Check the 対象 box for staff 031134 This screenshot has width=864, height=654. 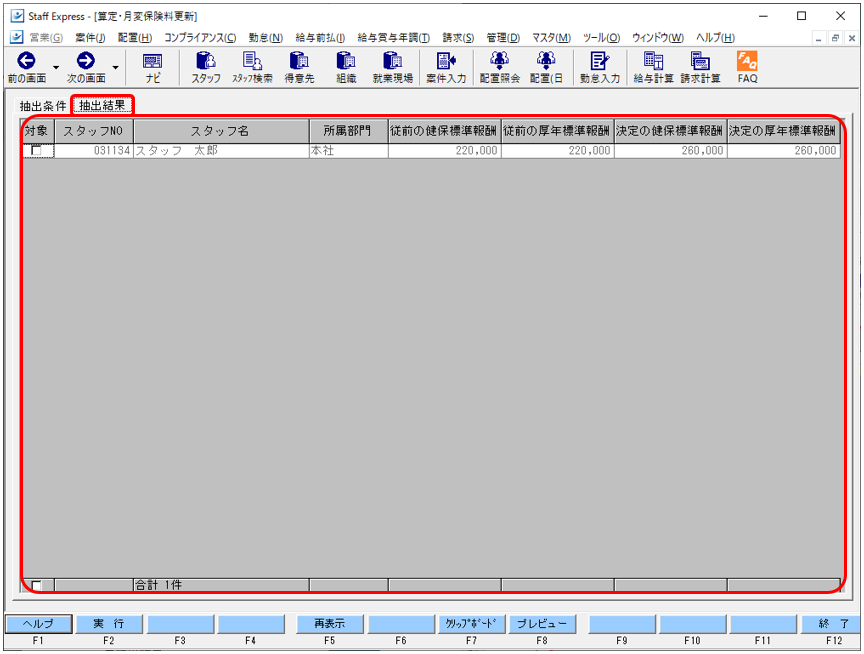36,150
